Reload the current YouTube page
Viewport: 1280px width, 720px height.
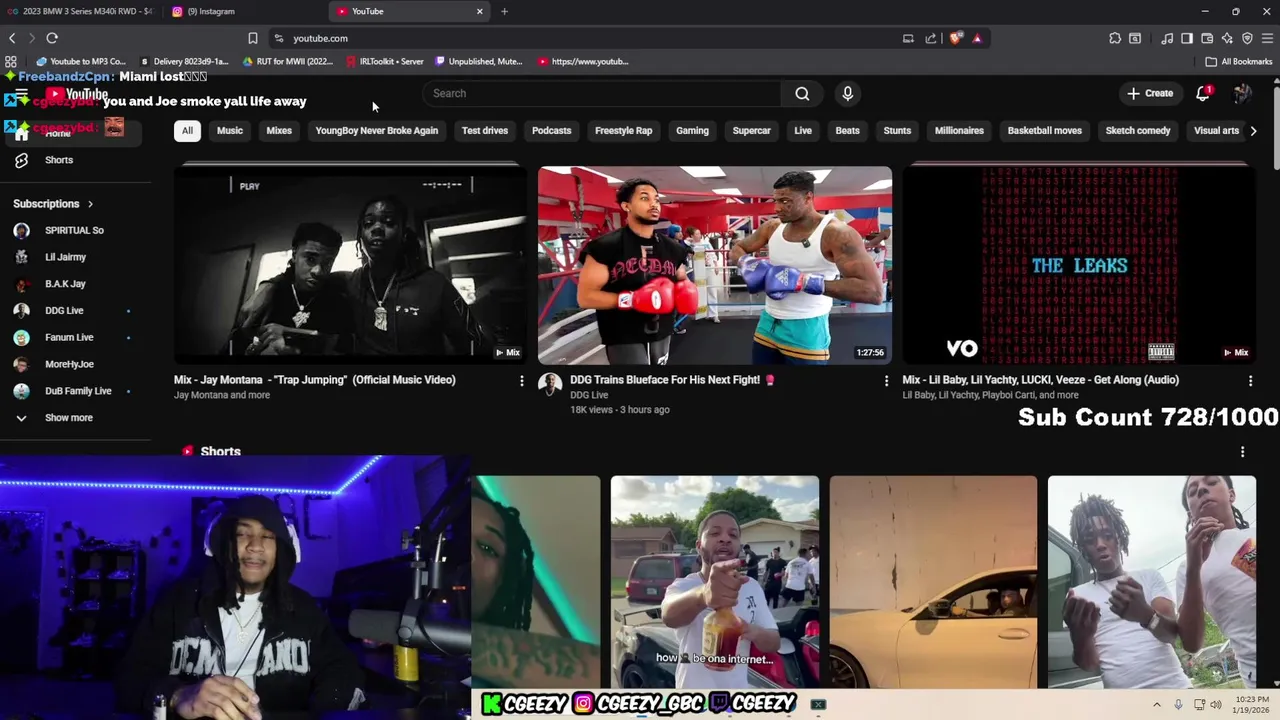(x=52, y=38)
